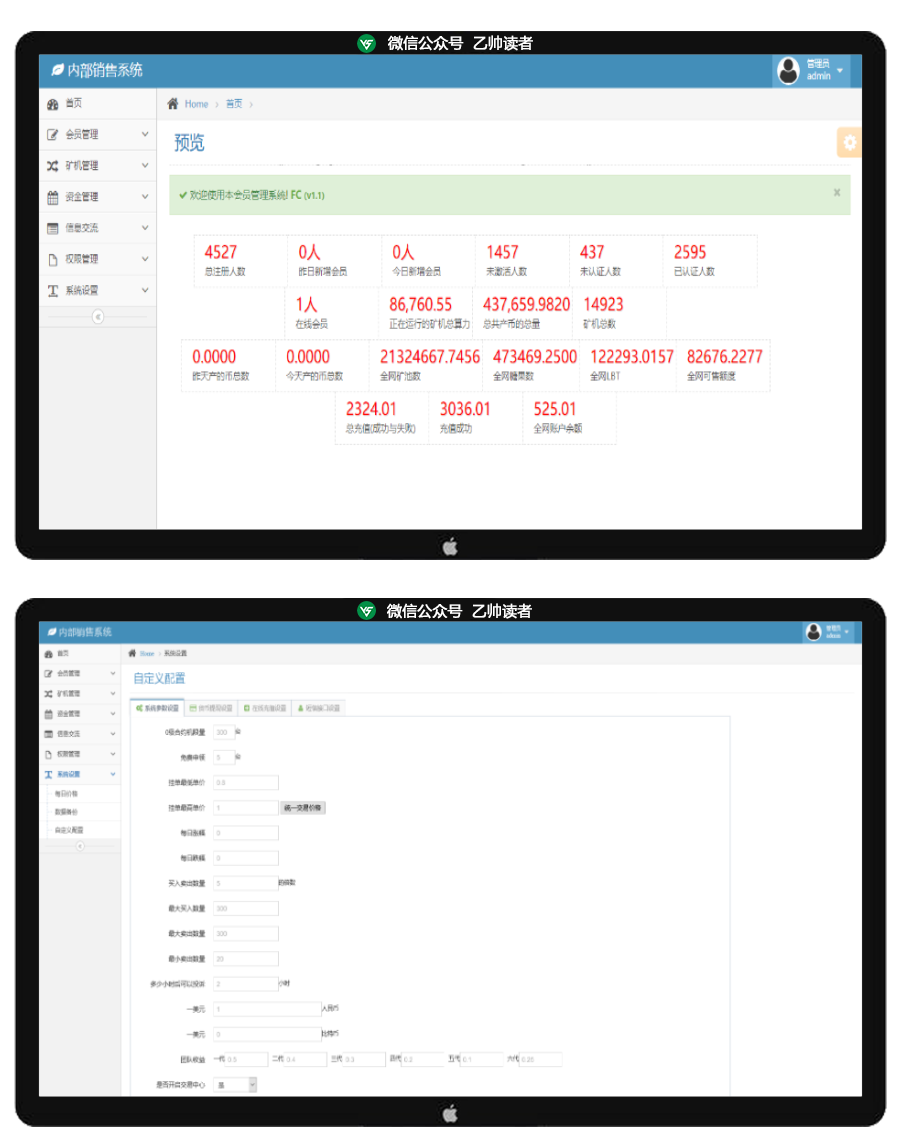
Task: Click the 挂单最低单价 input field
Action: point(246,782)
